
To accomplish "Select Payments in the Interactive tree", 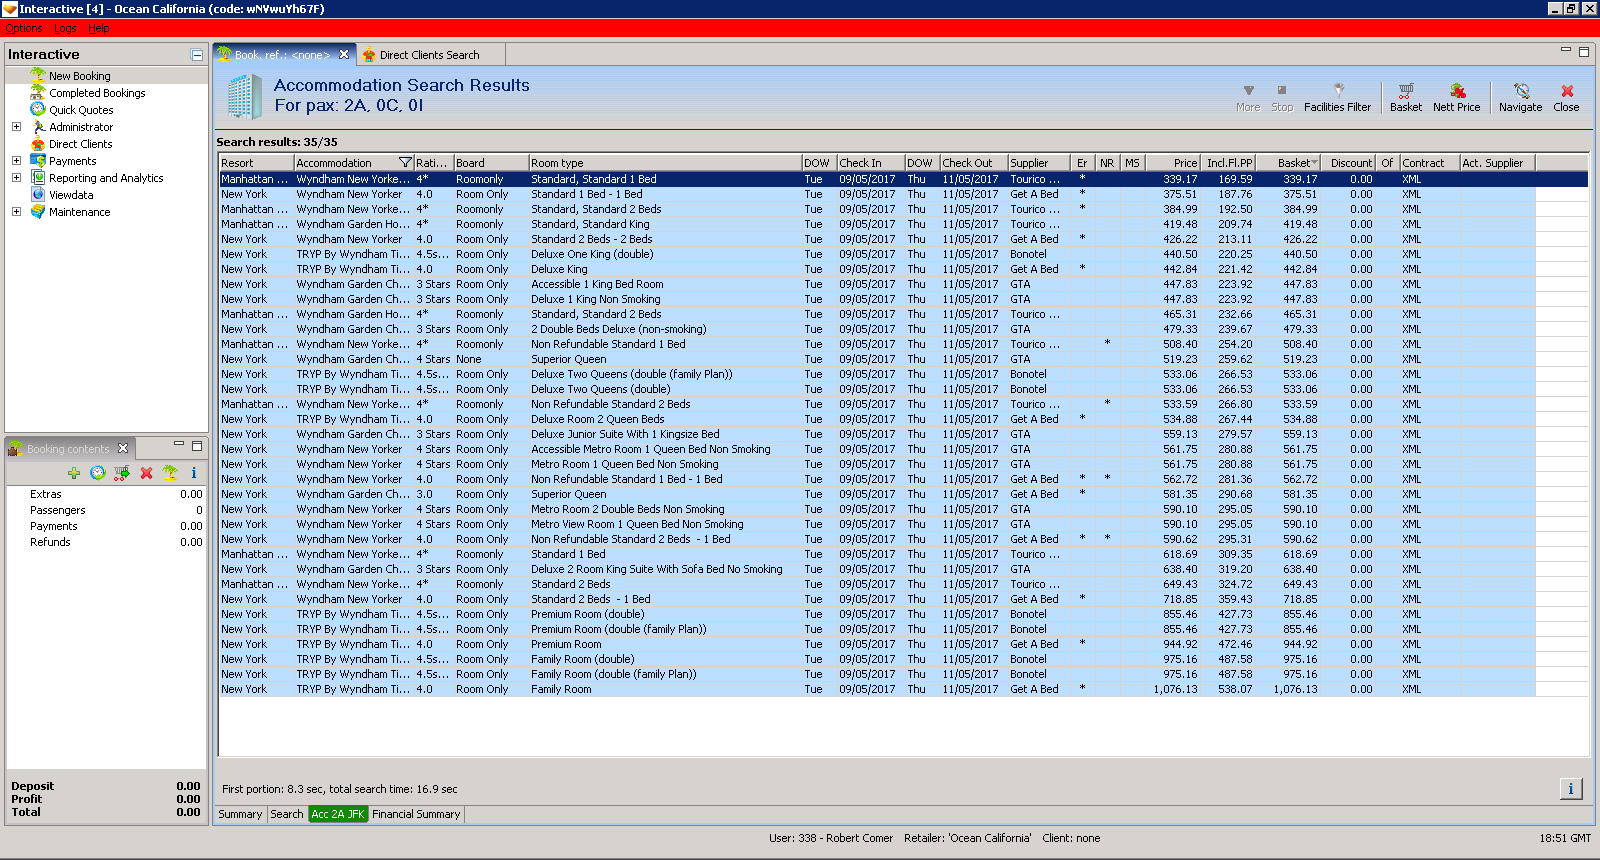I will 73,161.
